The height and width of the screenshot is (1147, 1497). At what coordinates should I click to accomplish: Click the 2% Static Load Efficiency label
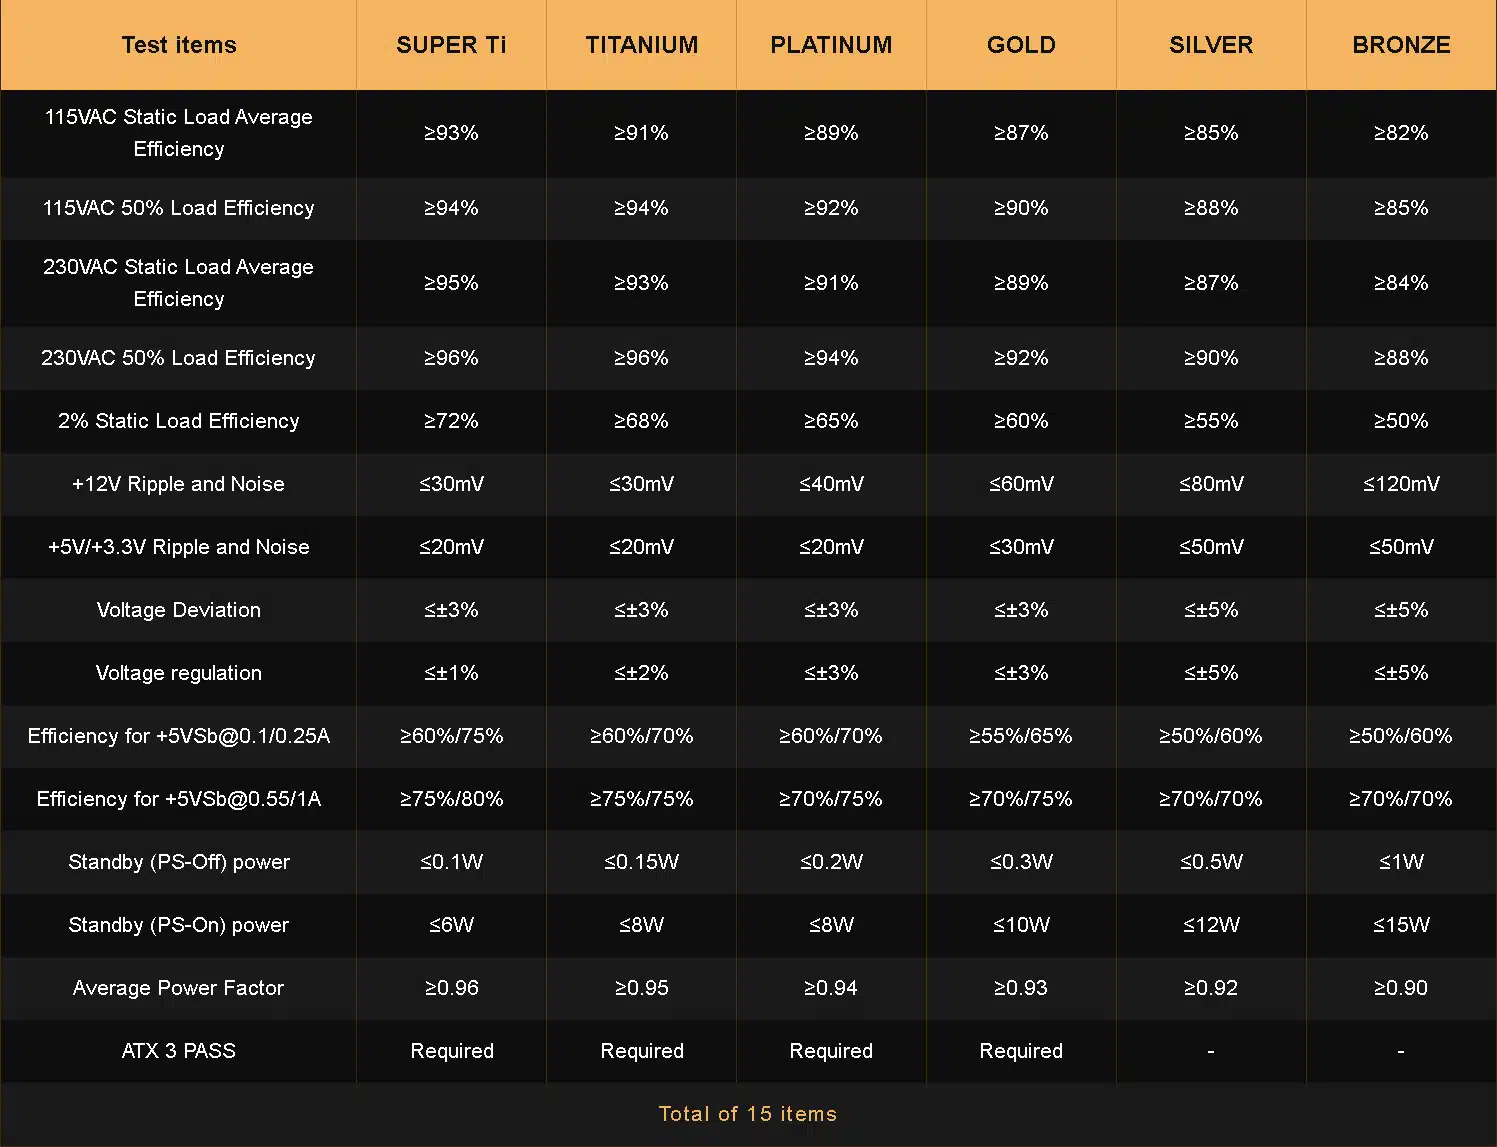(179, 421)
